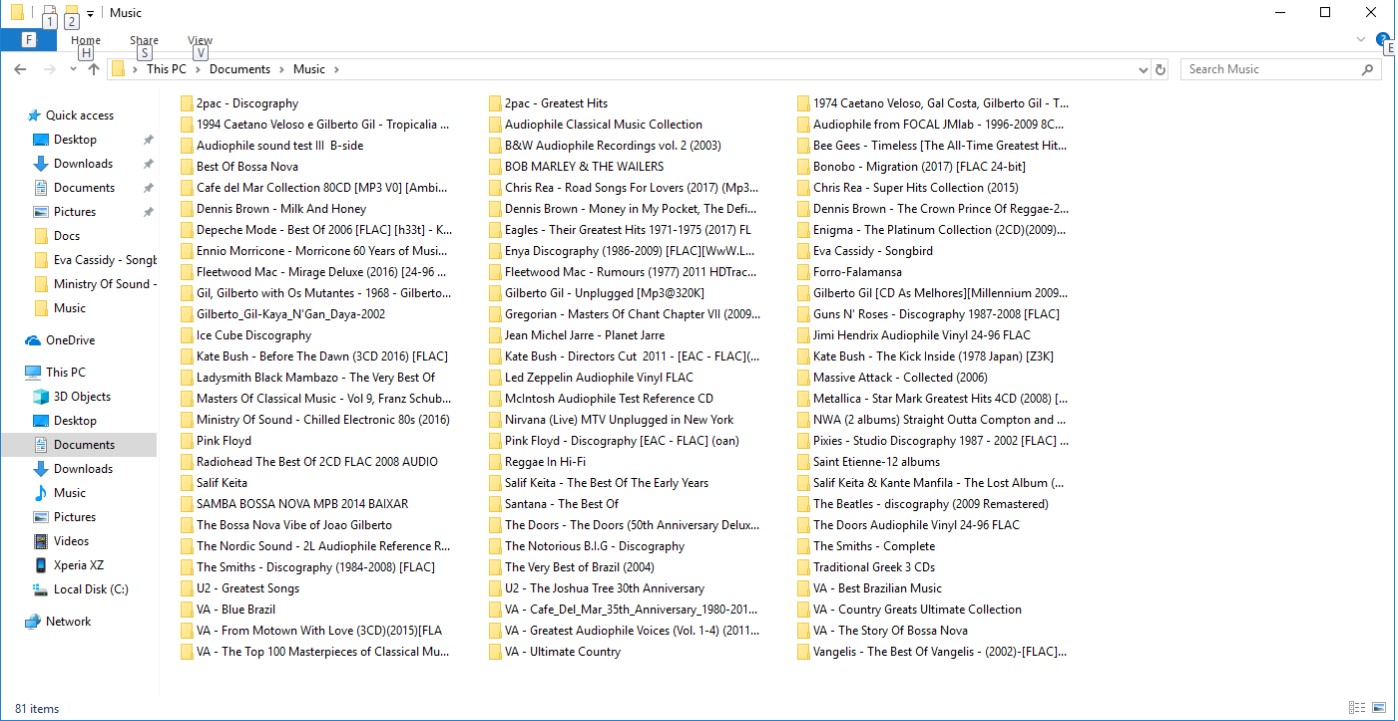Image resolution: width=1398 pixels, height=721 pixels.
Task: Open Music under This PC
Action: 70,493
